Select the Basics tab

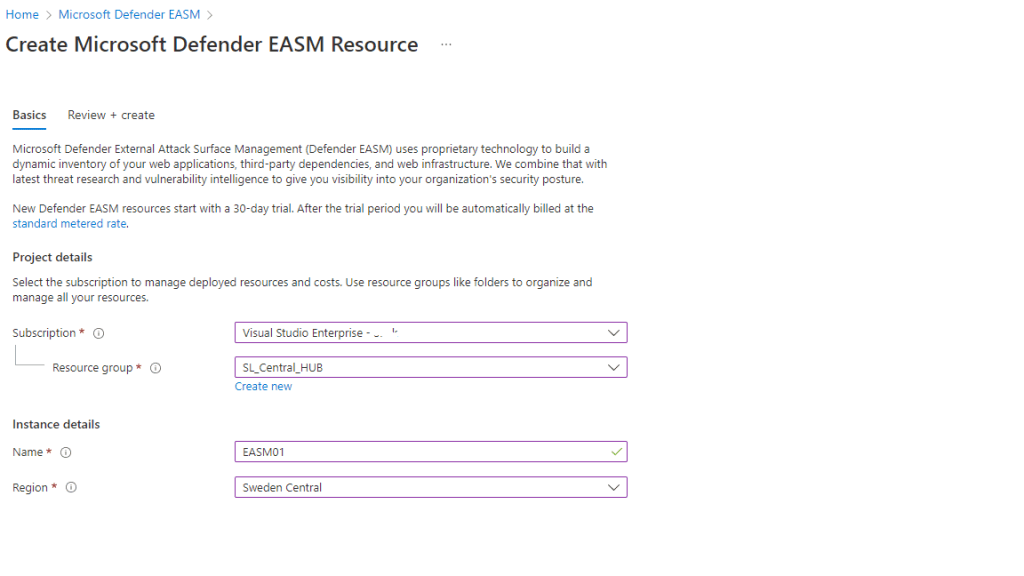click(x=29, y=115)
